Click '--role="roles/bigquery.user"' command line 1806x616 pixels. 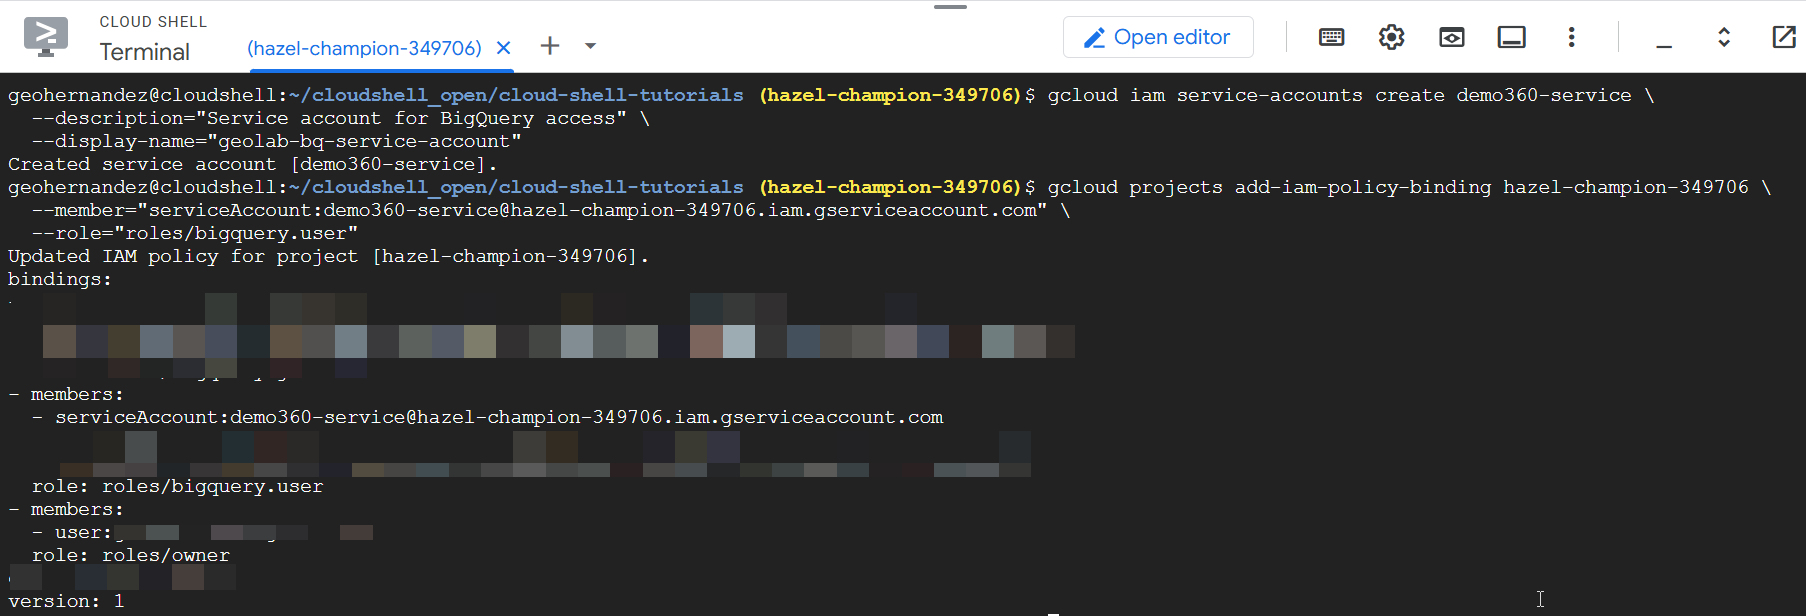195,233
